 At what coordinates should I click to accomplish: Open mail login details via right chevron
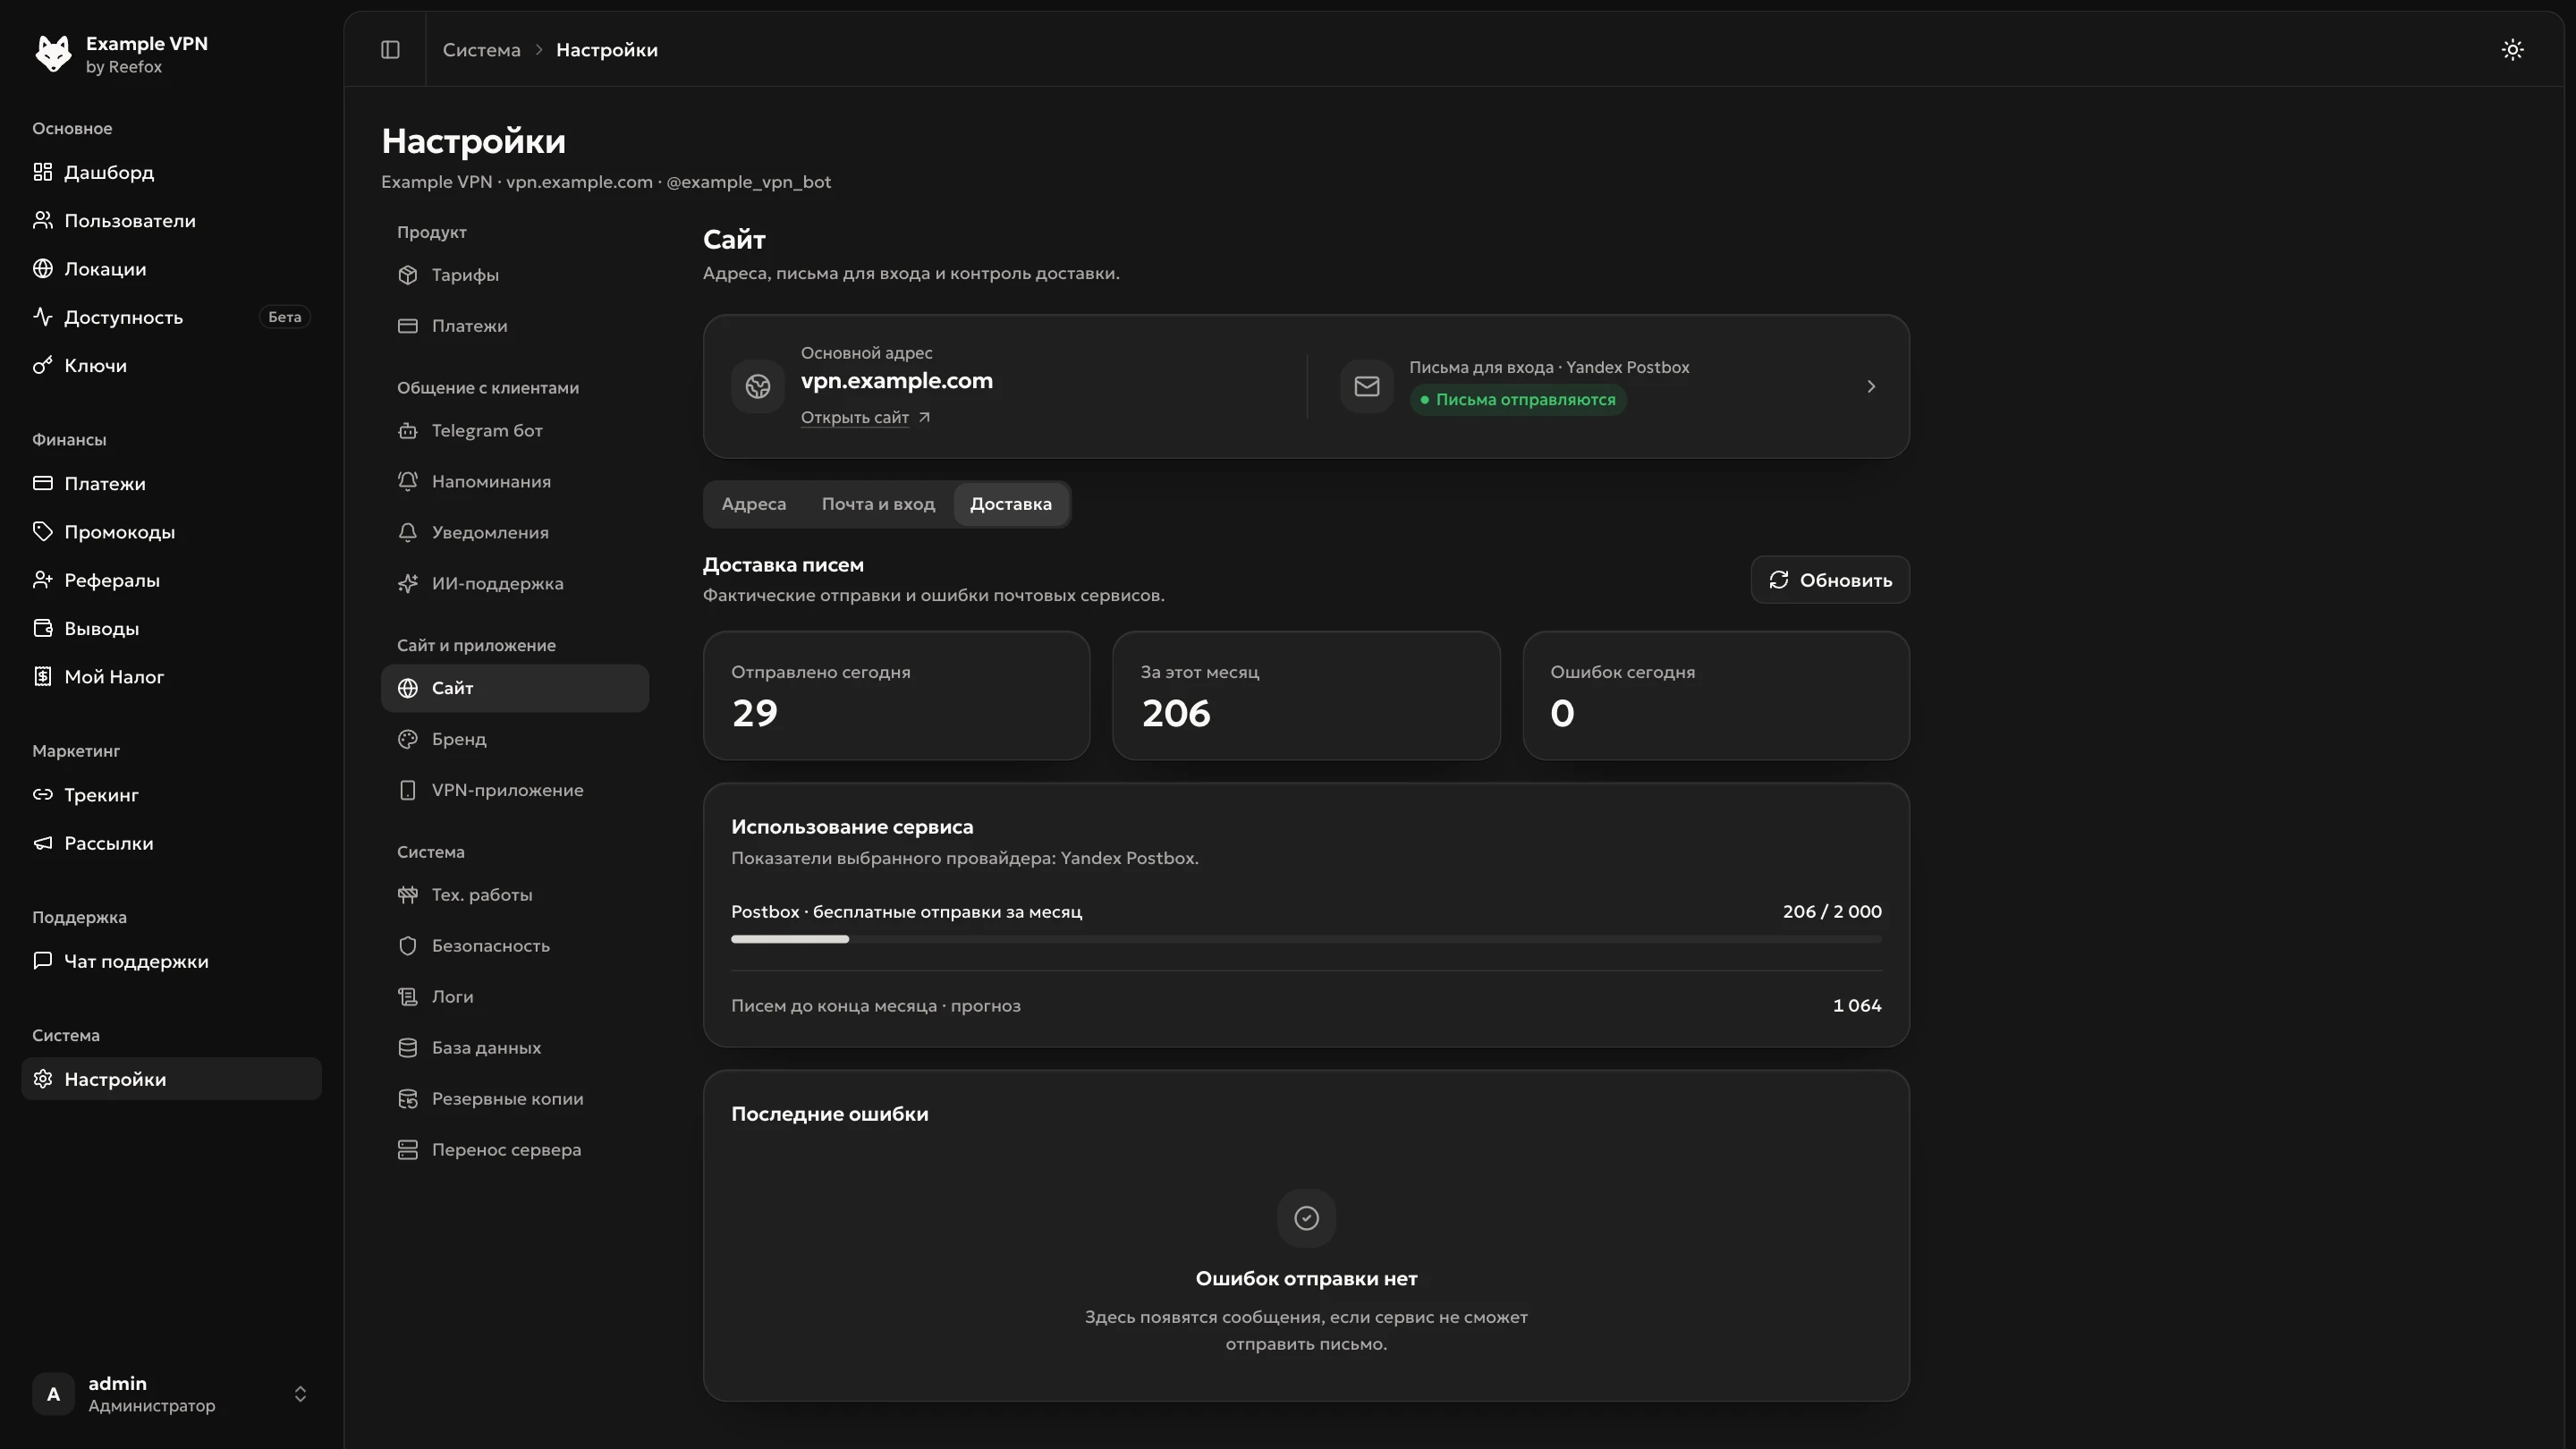[1871, 386]
